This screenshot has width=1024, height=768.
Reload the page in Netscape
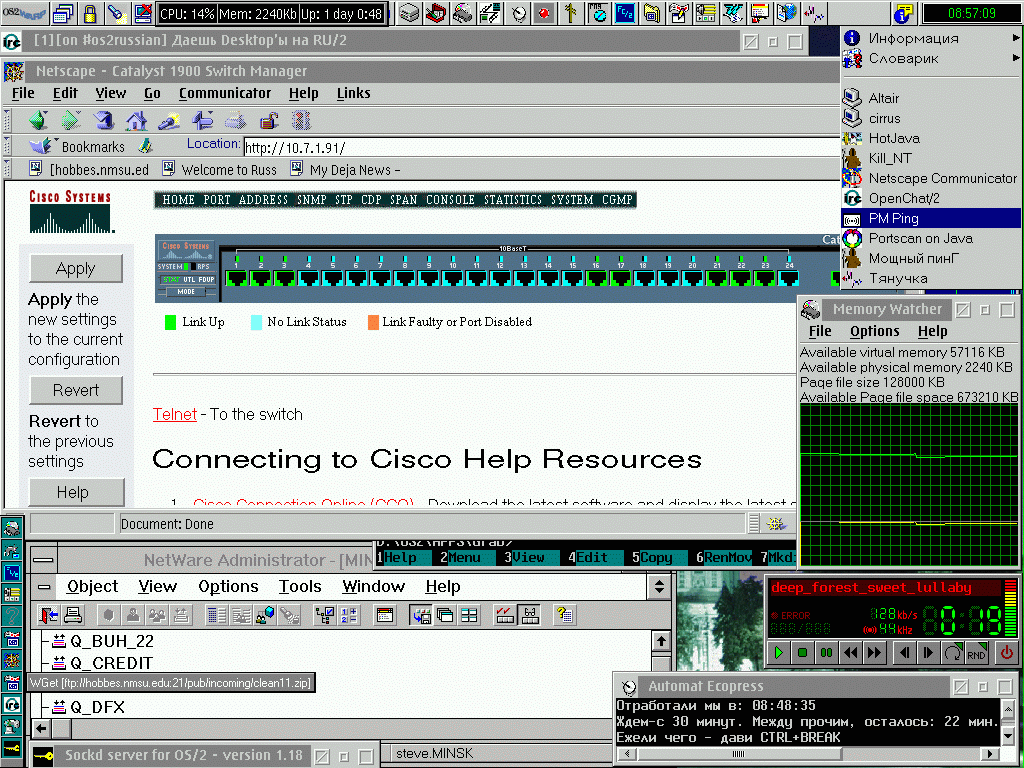coord(104,120)
